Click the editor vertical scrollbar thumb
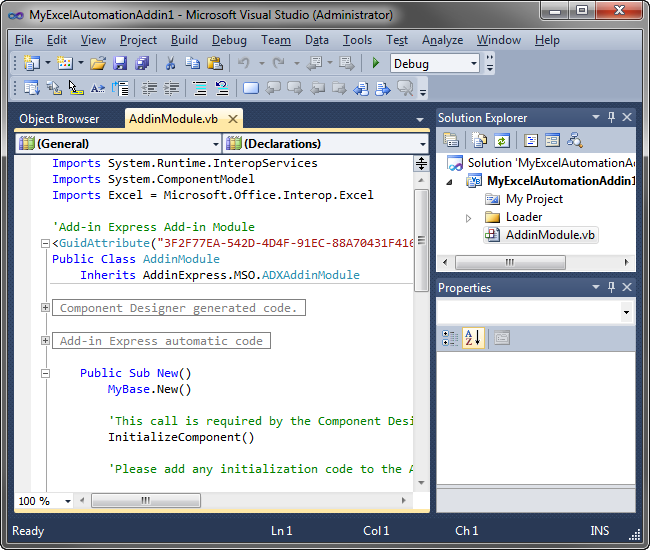The image size is (650, 550). click(x=422, y=240)
